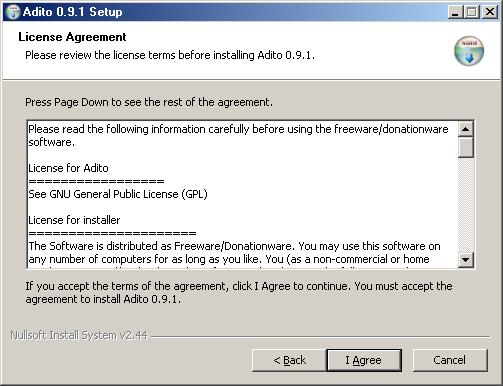Image resolution: width=503 pixels, height=386 pixels.
Task: Click the 'Nullsoft Install System v2.44' label
Action: coord(79,335)
